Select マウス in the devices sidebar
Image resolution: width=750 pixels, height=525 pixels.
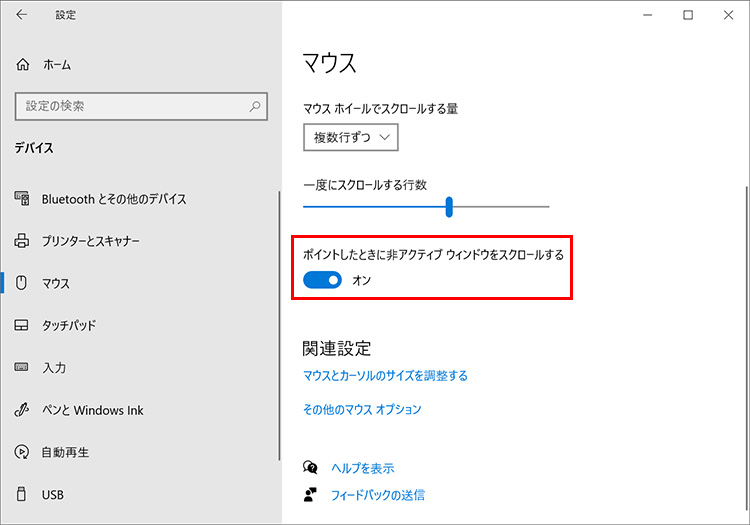[x=56, y=284]
